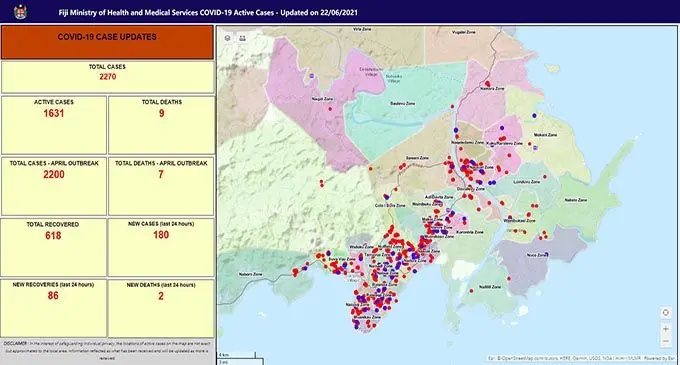Select New Recoveries last 24 hours value 86
This screenshot has height=365, width=680.
click(53, 296)
